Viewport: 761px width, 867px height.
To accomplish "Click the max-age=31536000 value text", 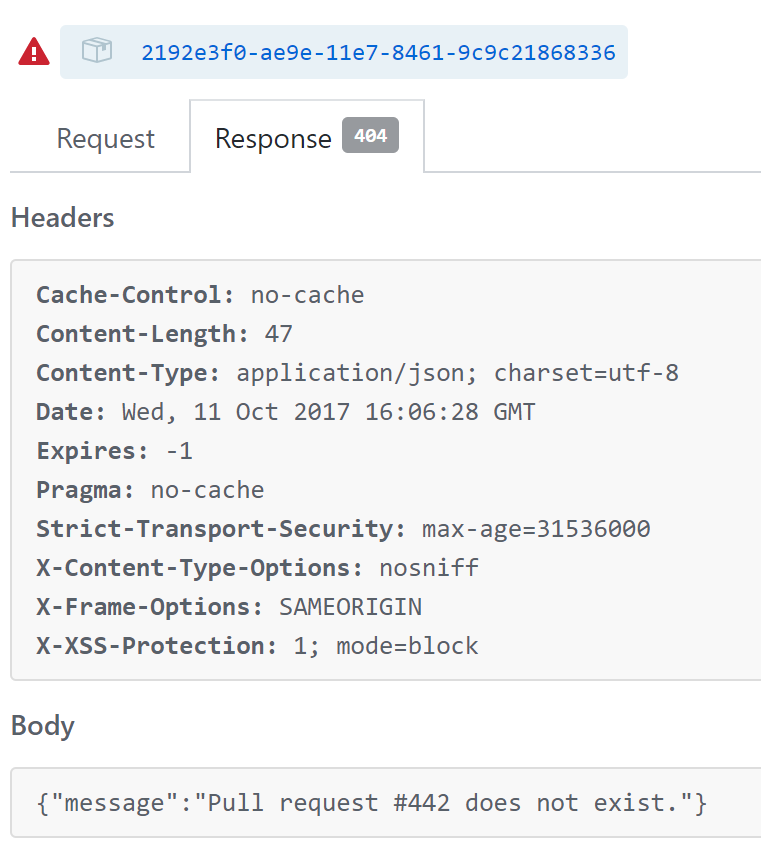I will [536, 529].
